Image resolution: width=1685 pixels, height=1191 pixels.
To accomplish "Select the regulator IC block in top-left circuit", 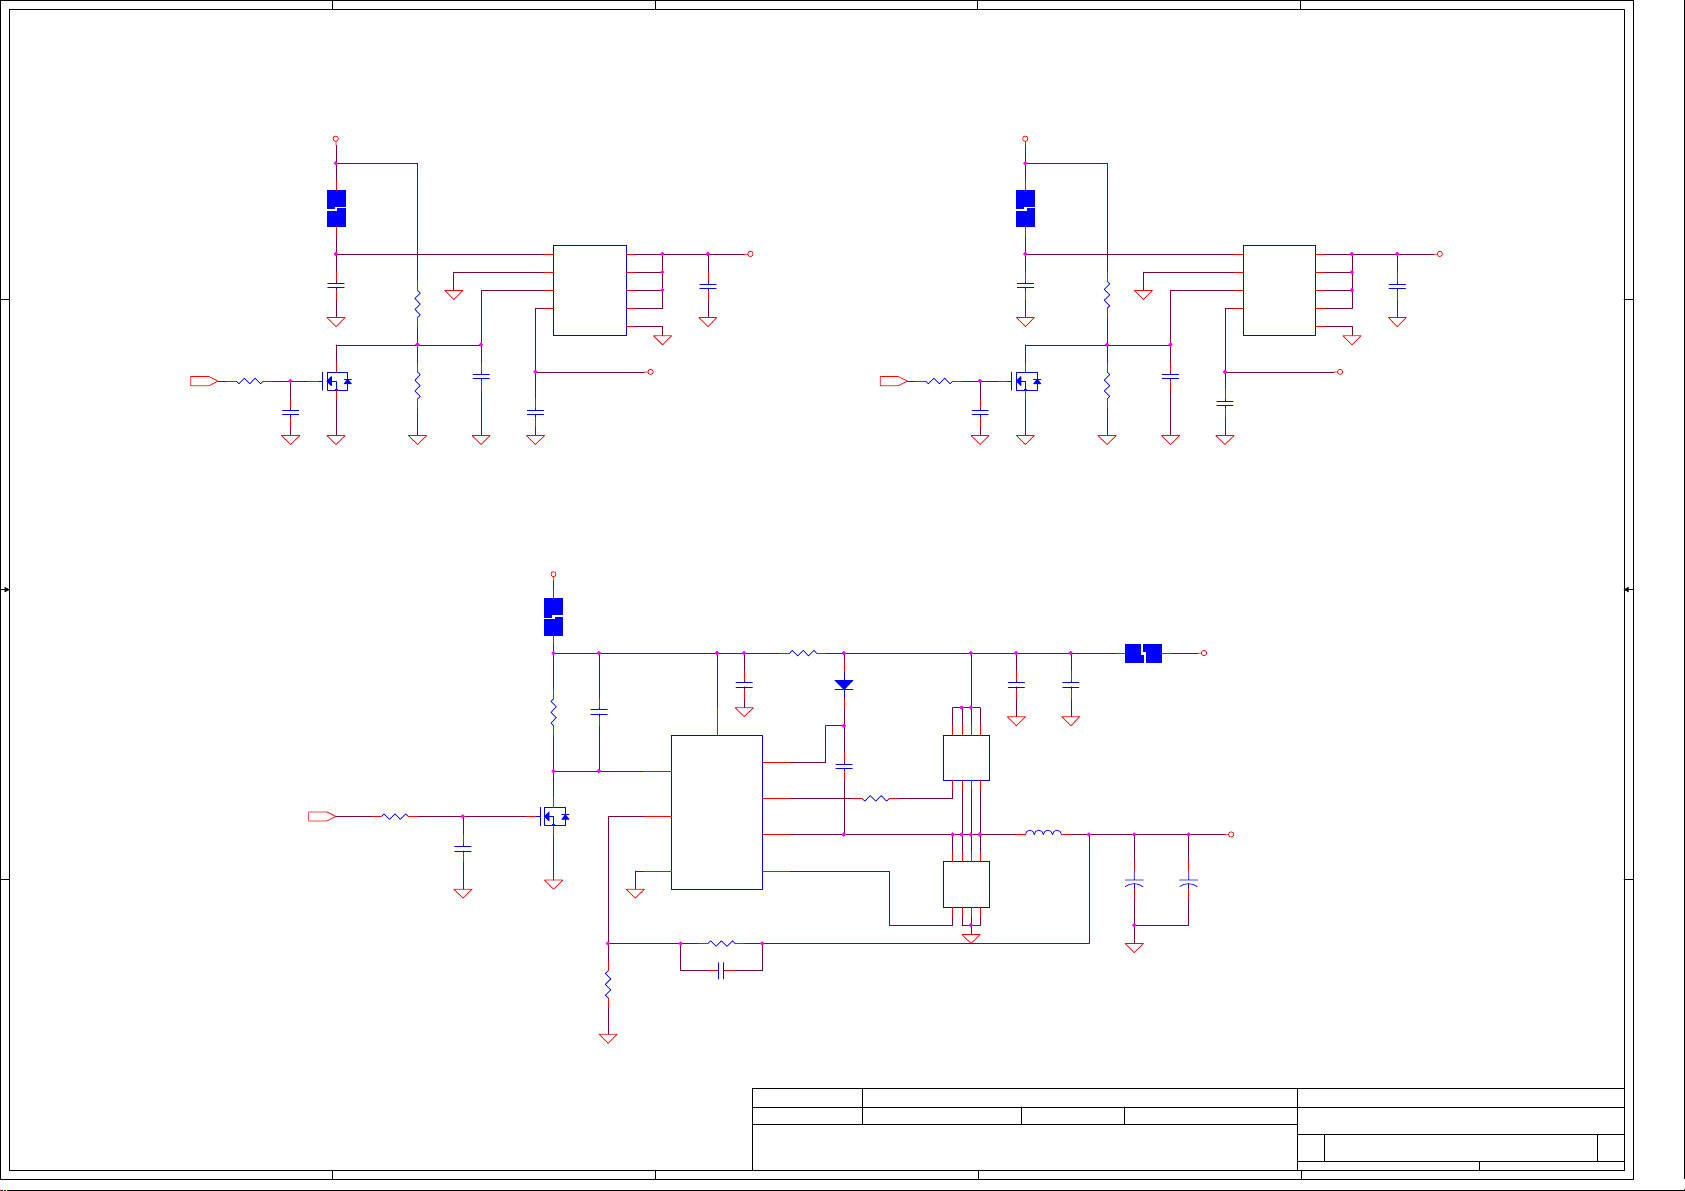I will pyautogui.click(x=590, y=290).
